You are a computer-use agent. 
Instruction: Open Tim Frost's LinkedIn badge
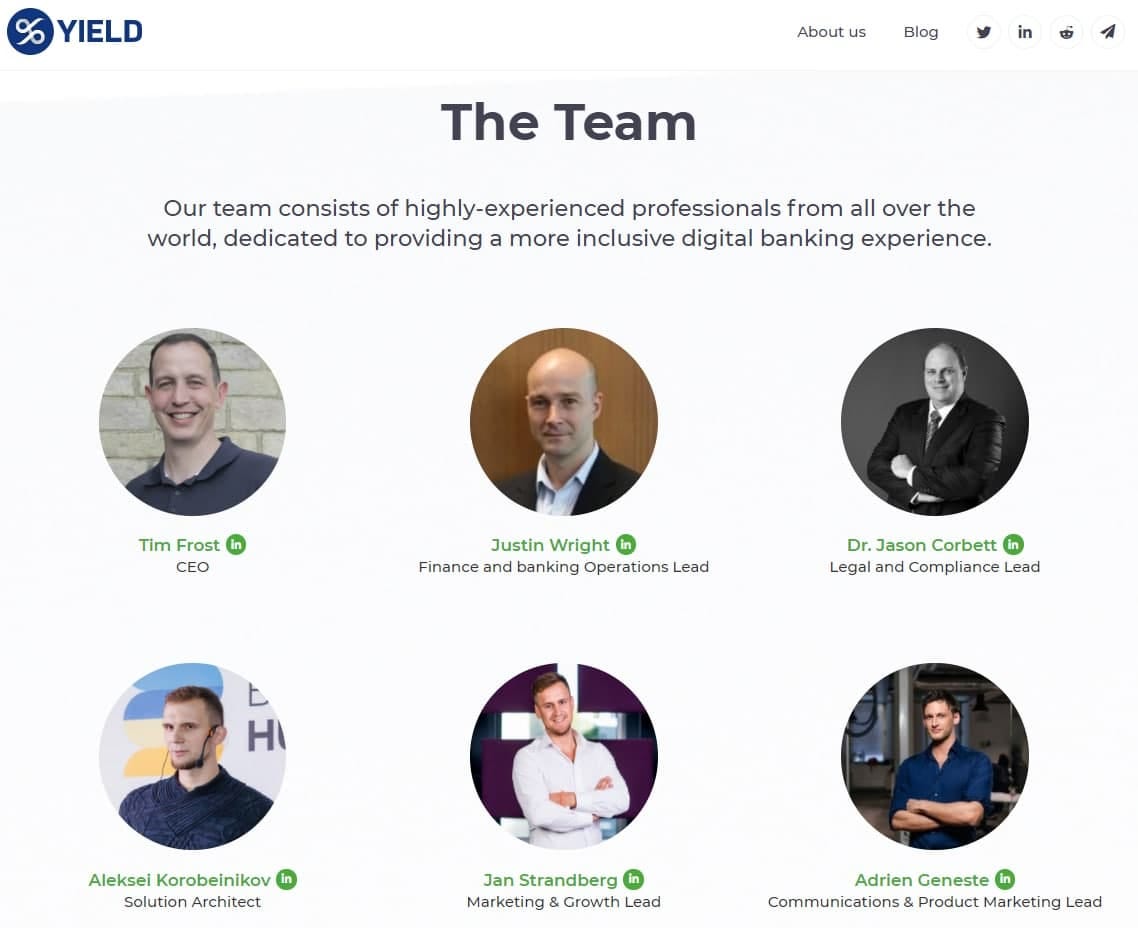click(x=236, y=544)
